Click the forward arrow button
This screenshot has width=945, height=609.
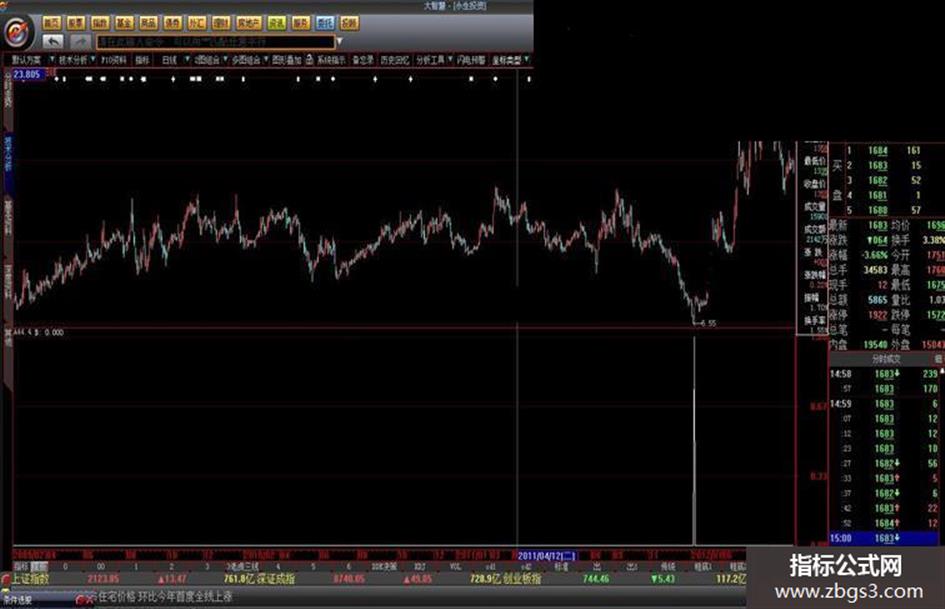[x=80, y=42]
